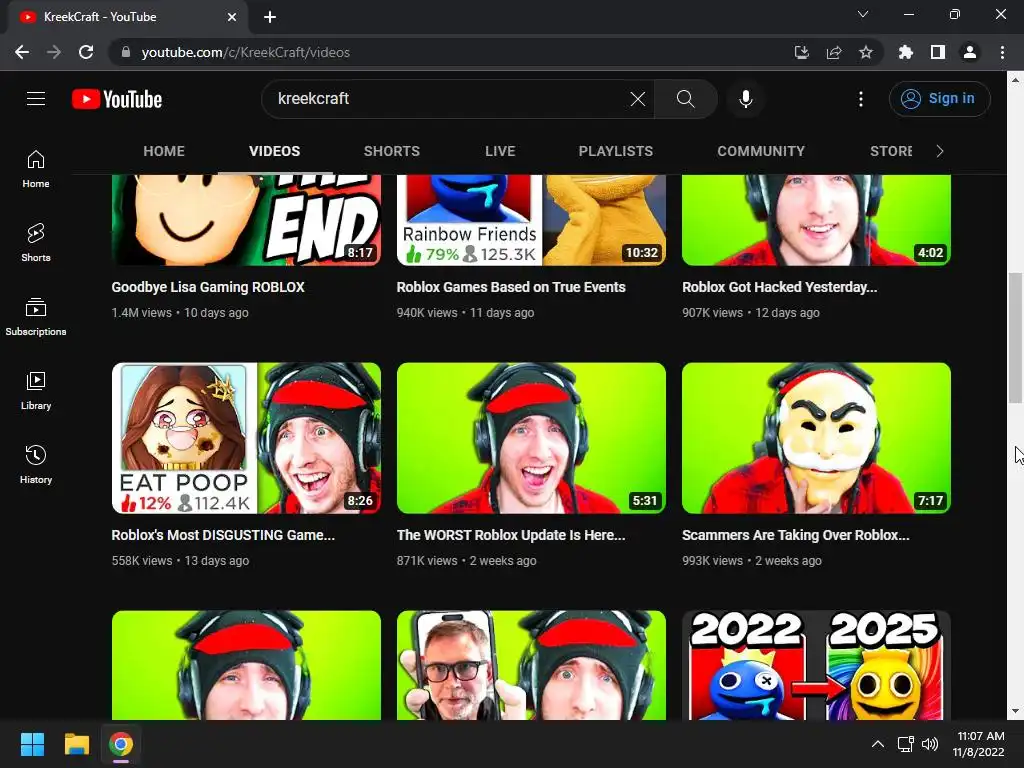Open Subscriptions in the sidebar
Image resolution: width=1024 pixels, height=768 pixels.
pos(36,317)
